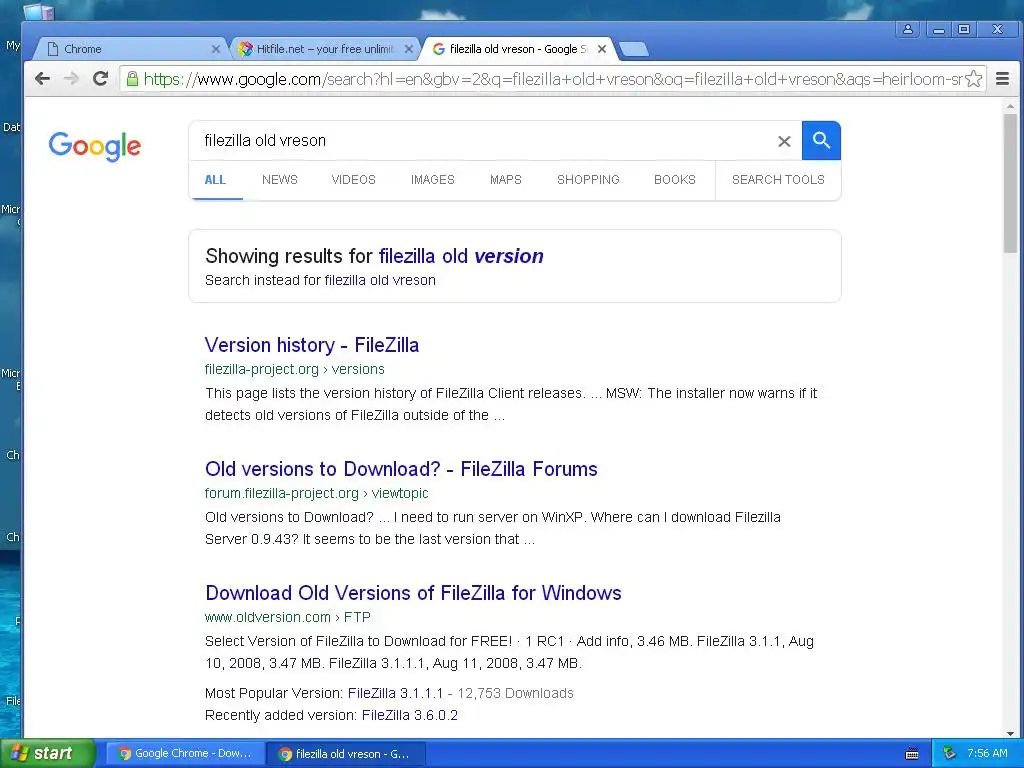Close the Hitfile.net tab
Viewport: 1024px width, 768px height.
tap(409, 49)
